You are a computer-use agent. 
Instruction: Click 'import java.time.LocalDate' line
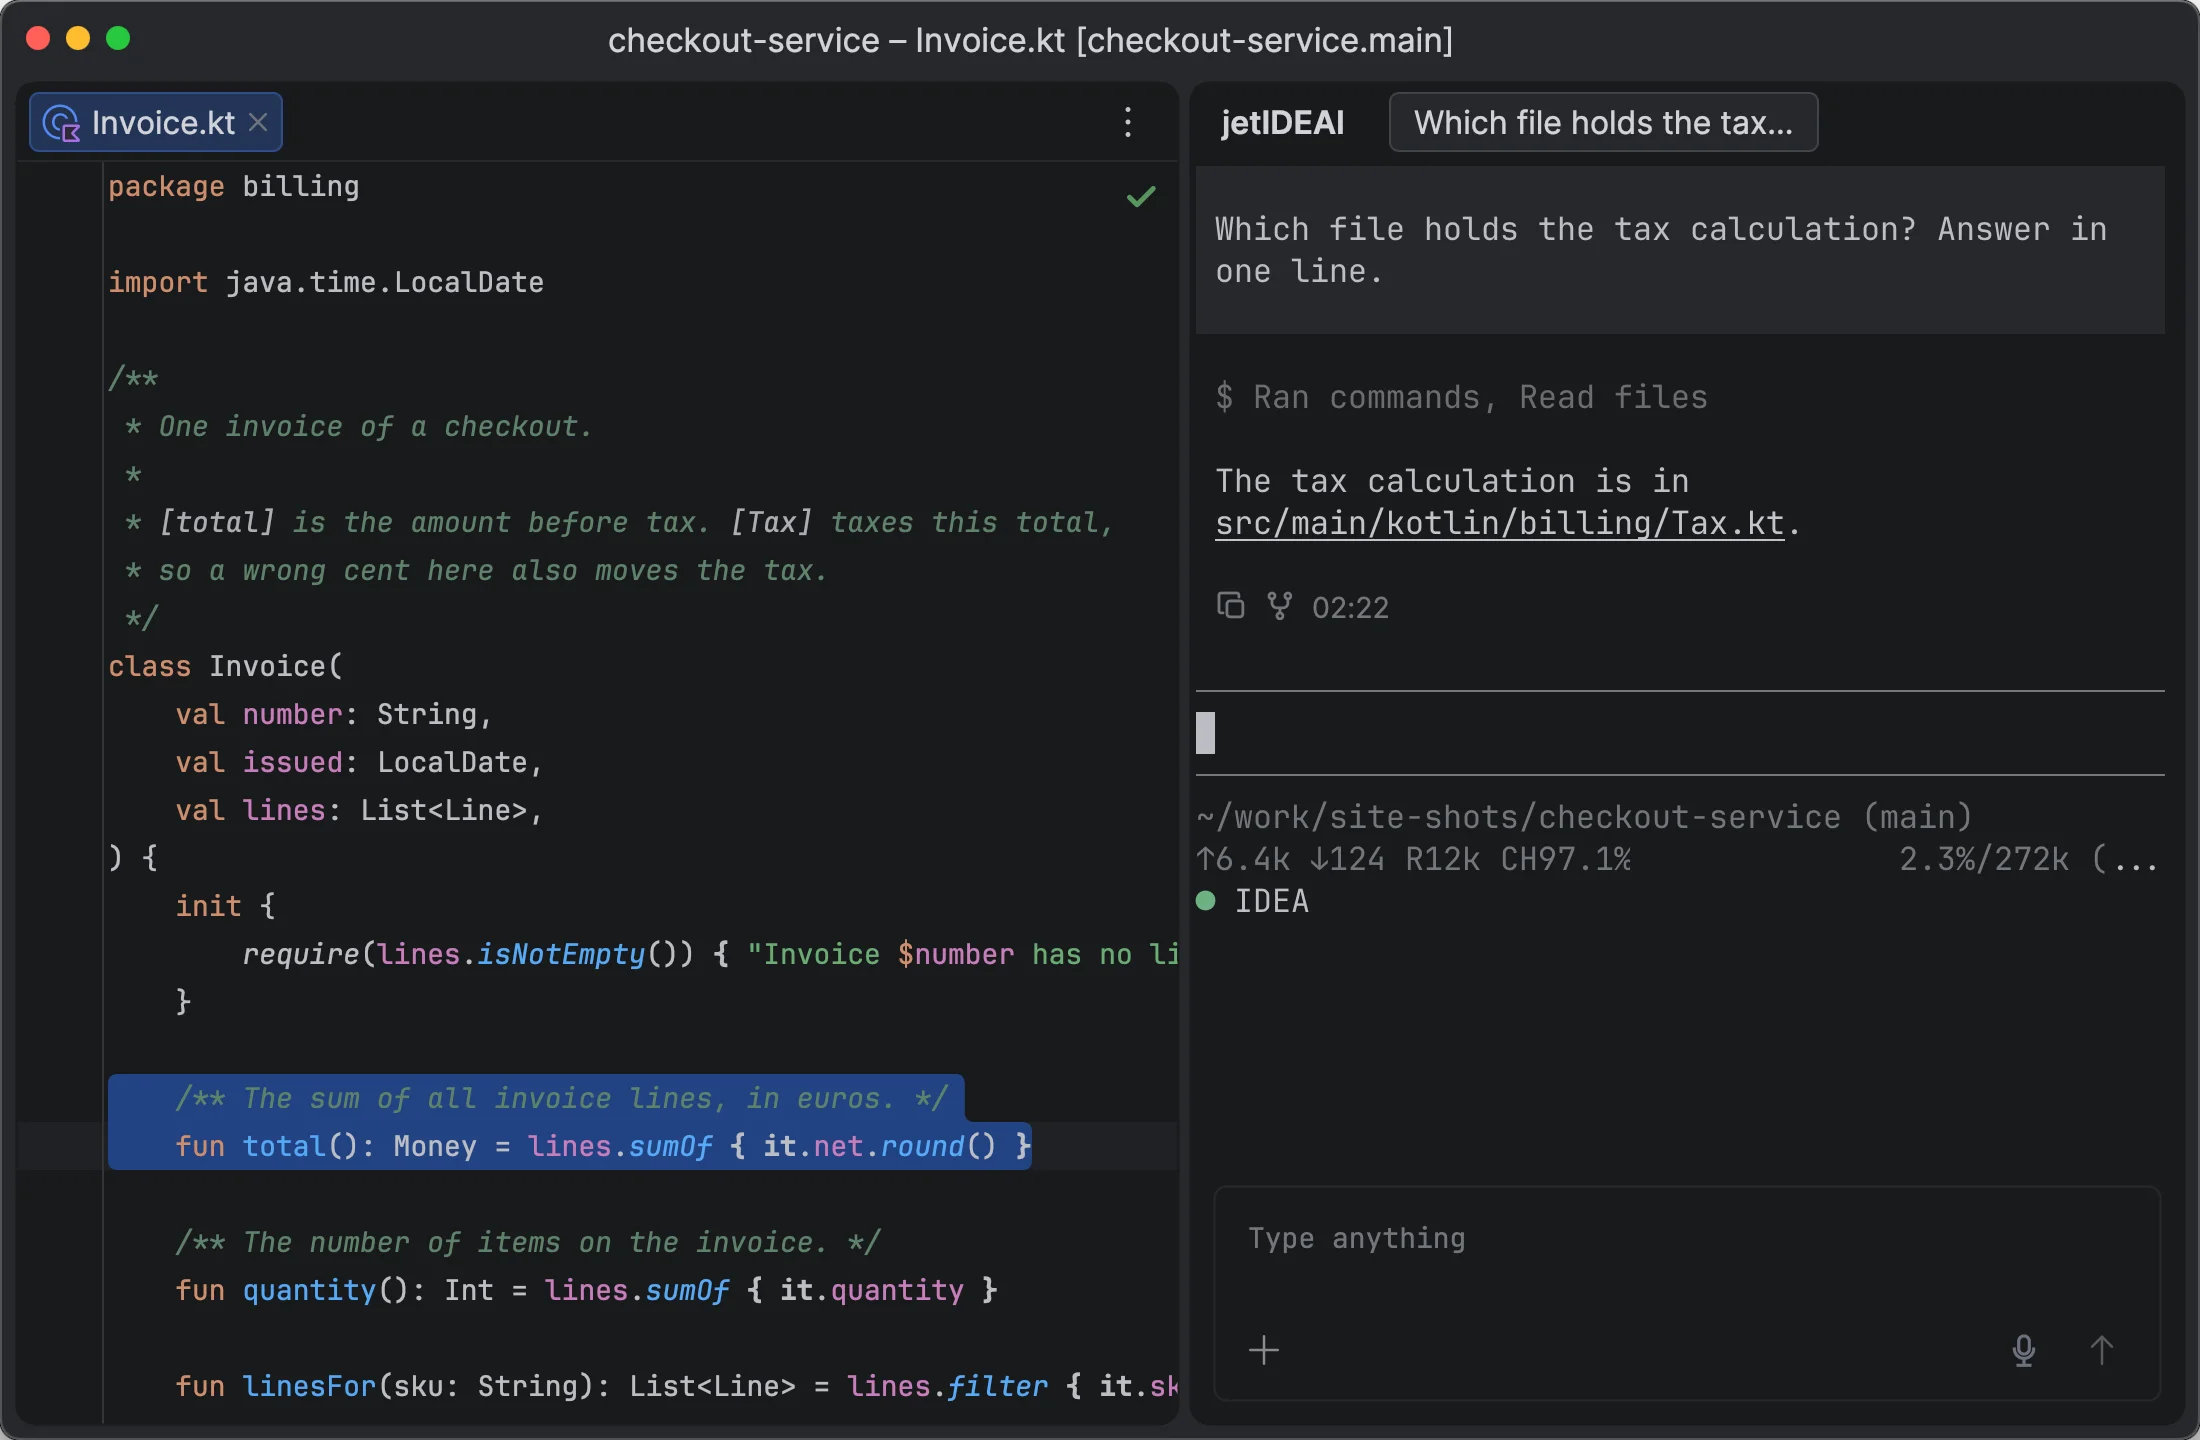click(326, 282)
